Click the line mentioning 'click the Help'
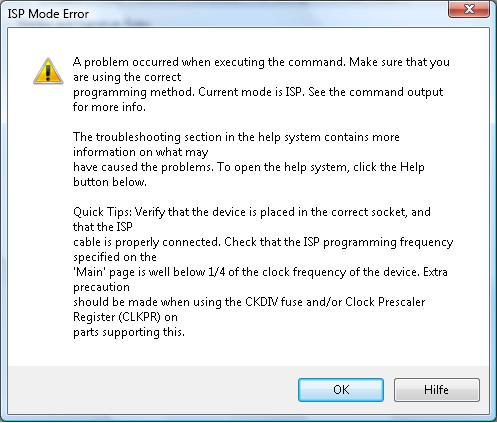This screenshot has width=497, height=423. click(x=249, y=167)
